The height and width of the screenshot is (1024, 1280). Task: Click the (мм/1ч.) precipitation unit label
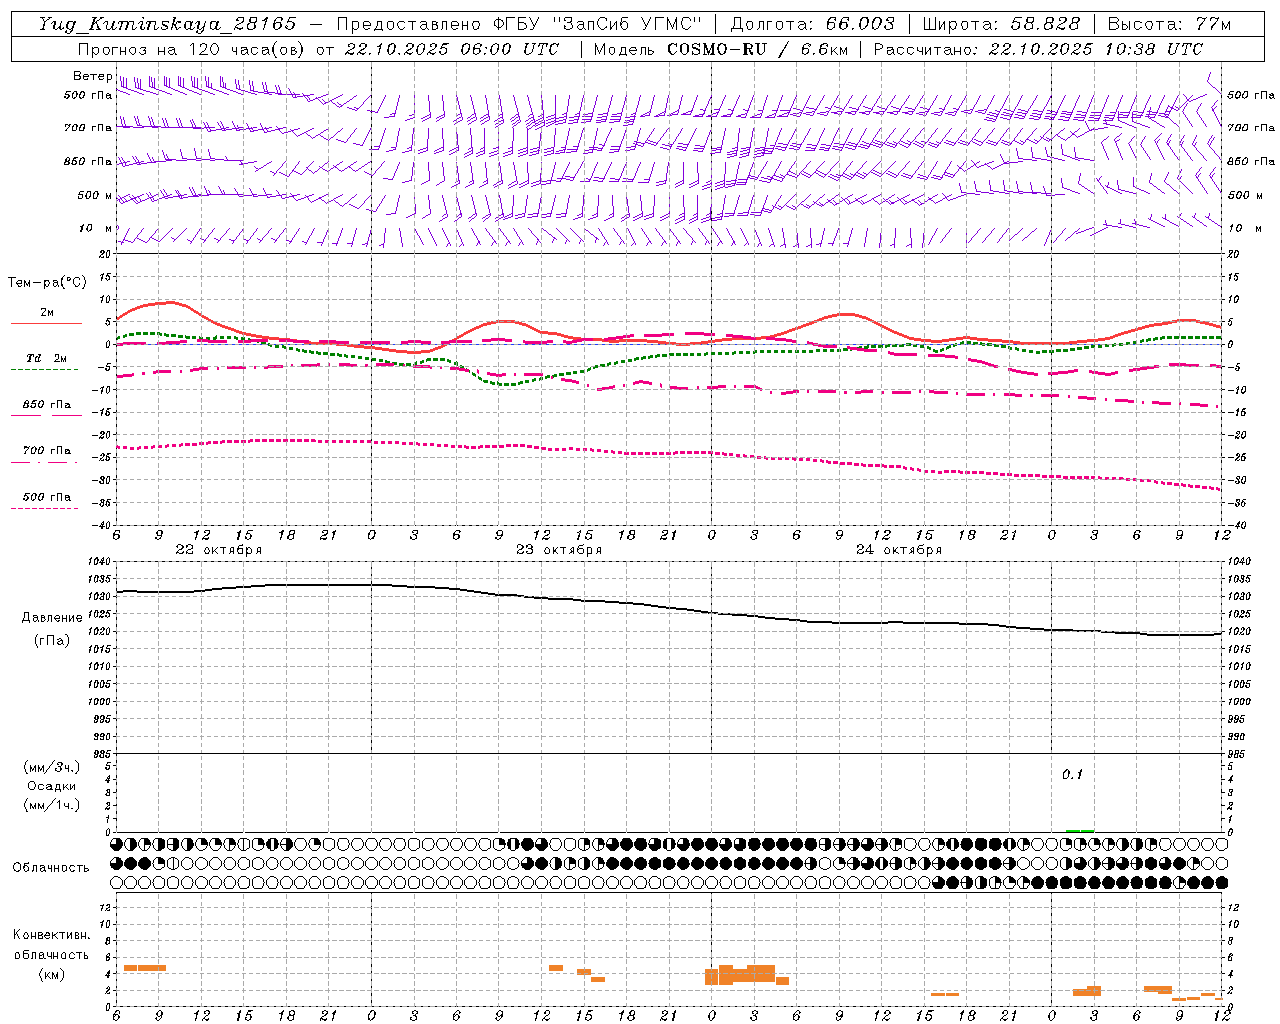point(52,805)
